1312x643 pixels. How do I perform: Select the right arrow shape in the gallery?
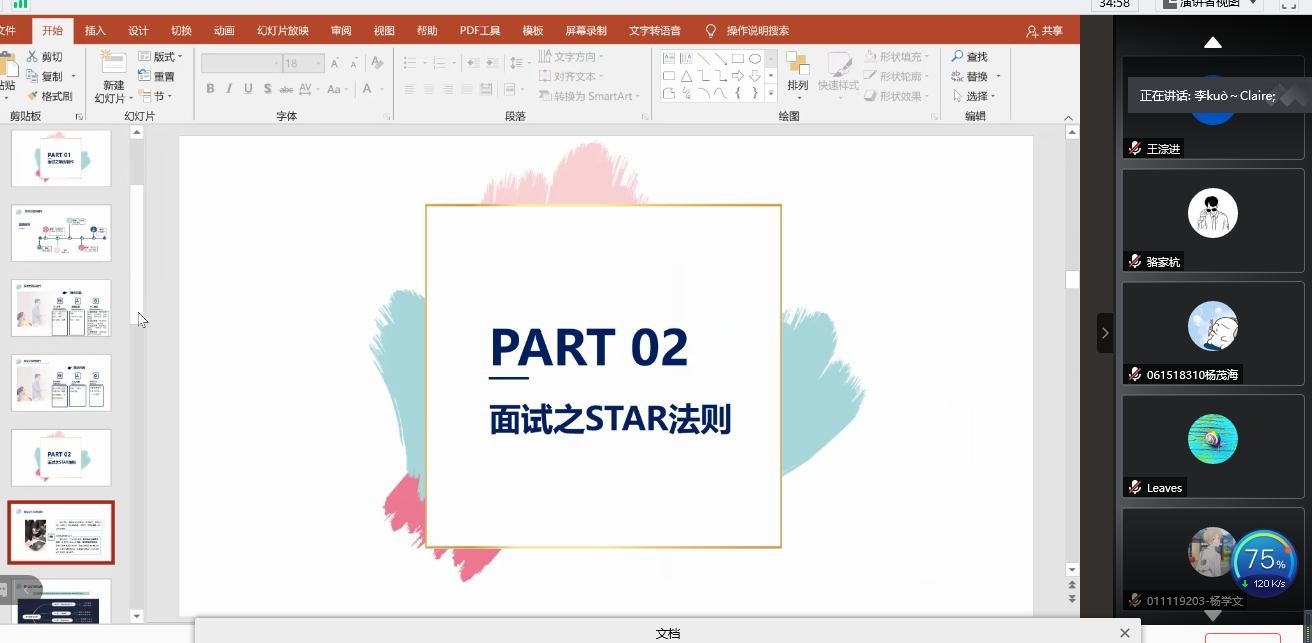tap(737, 76)
